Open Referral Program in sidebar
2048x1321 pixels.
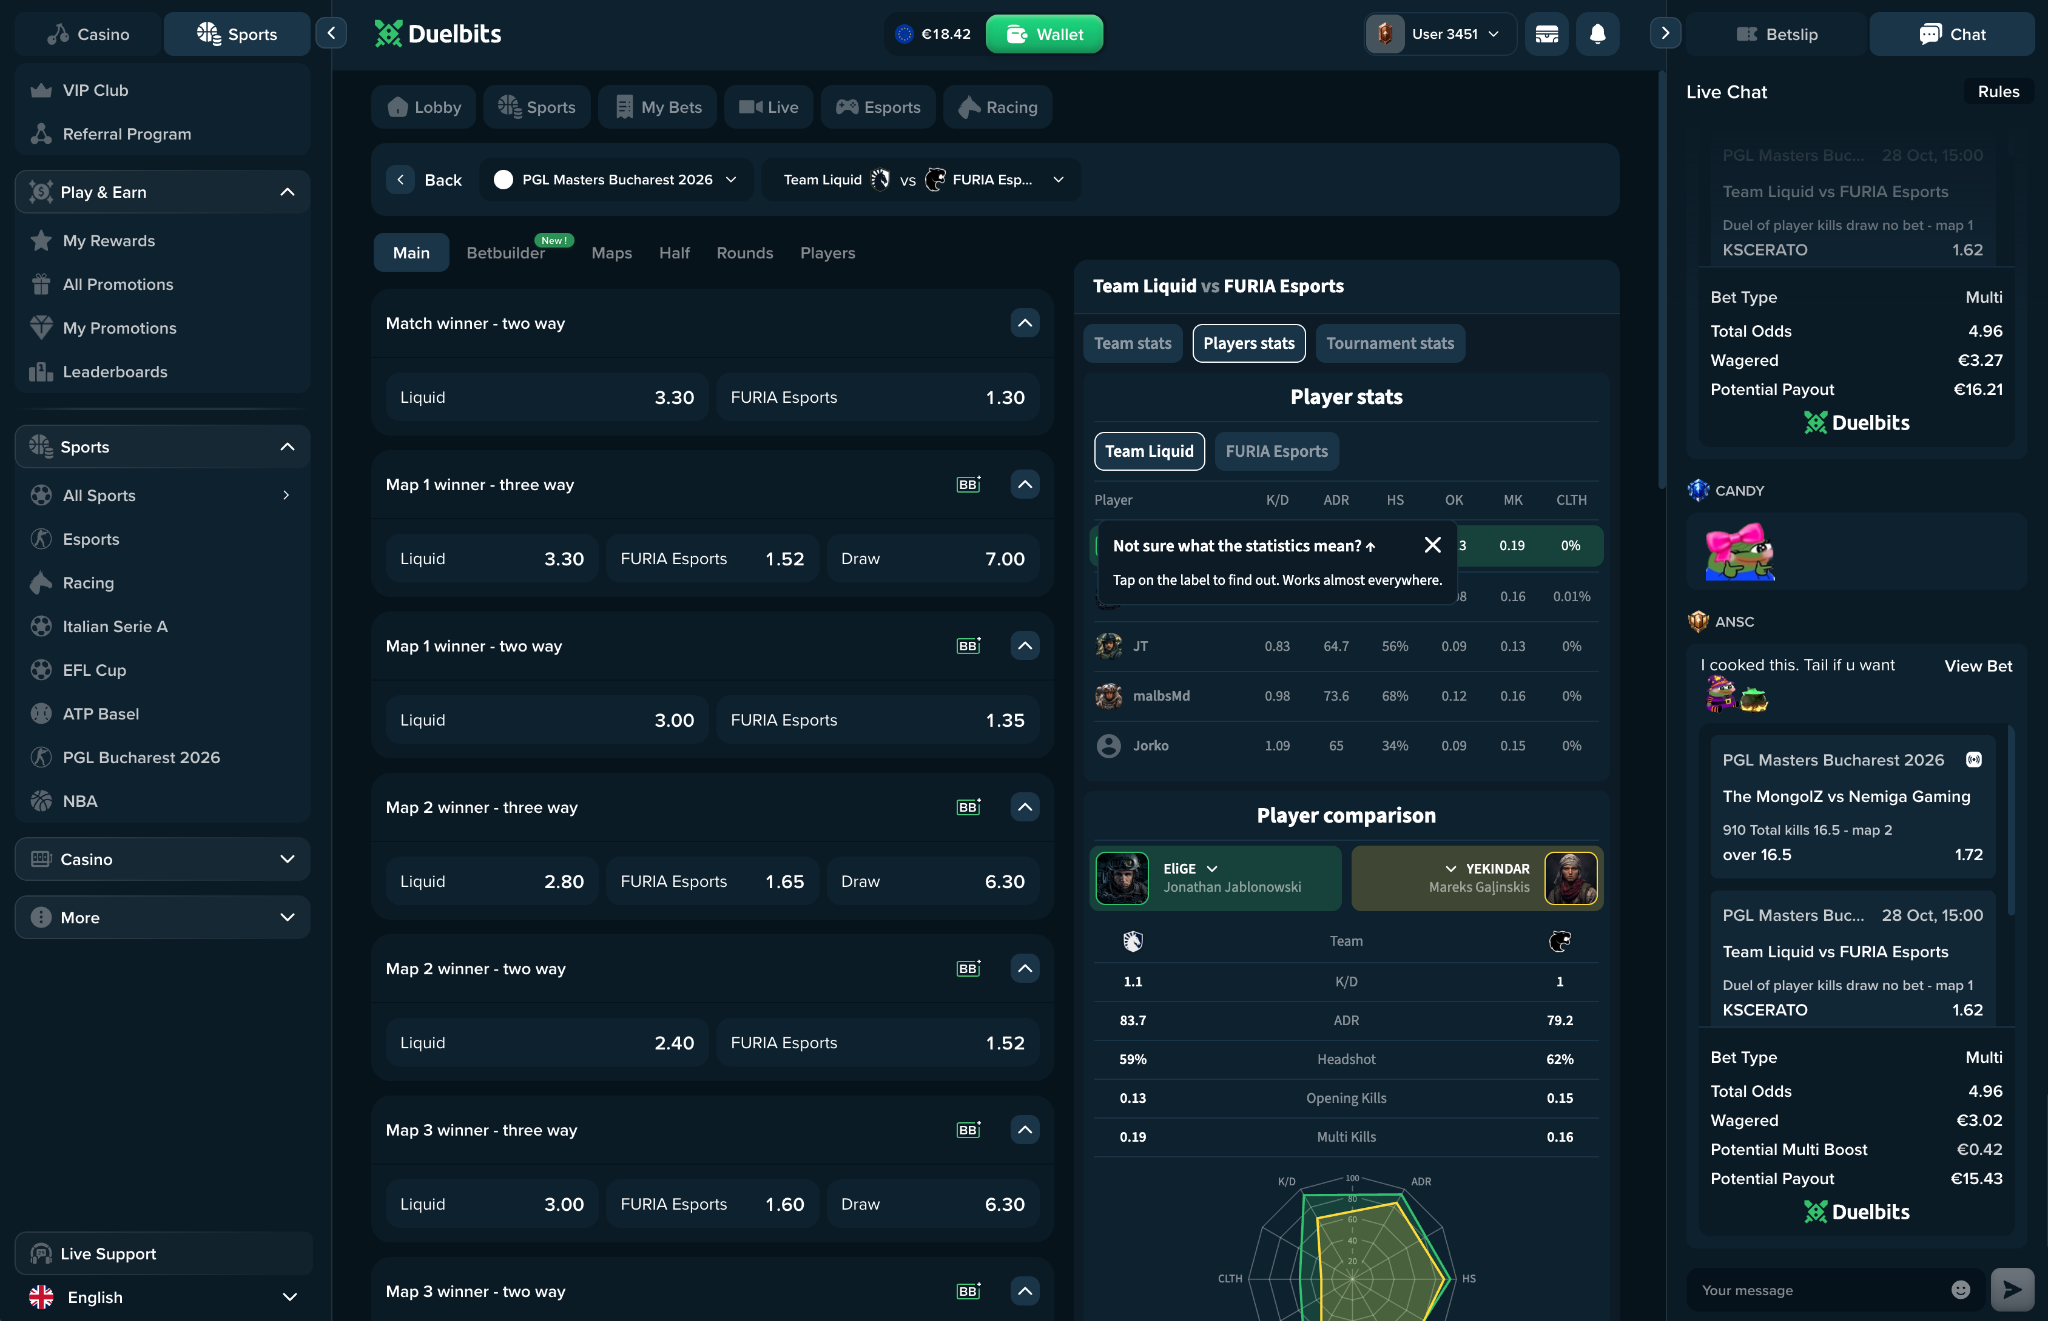pos(162,134)
